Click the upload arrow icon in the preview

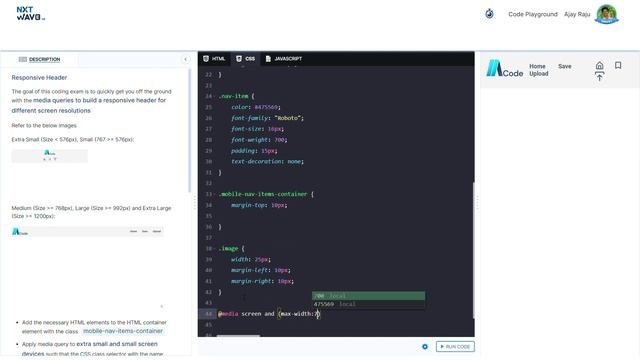coord(599,76)
